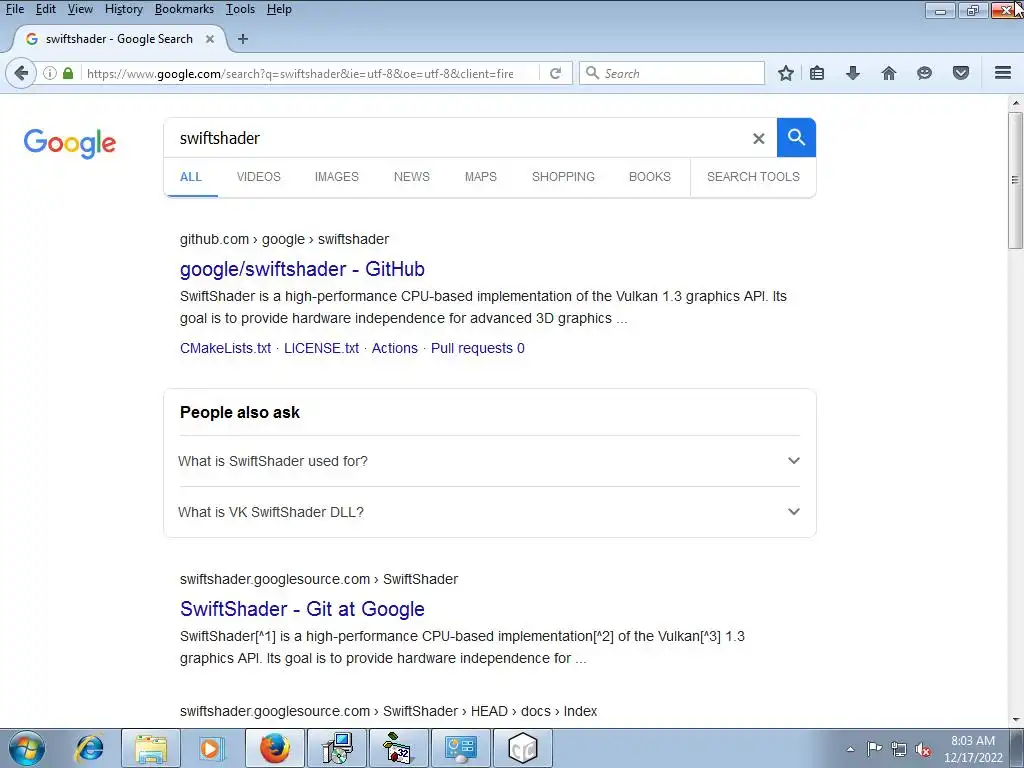Open SwiftShader - Git at Google result
This screenshot has height=768, width=1024.
[302, 609]
